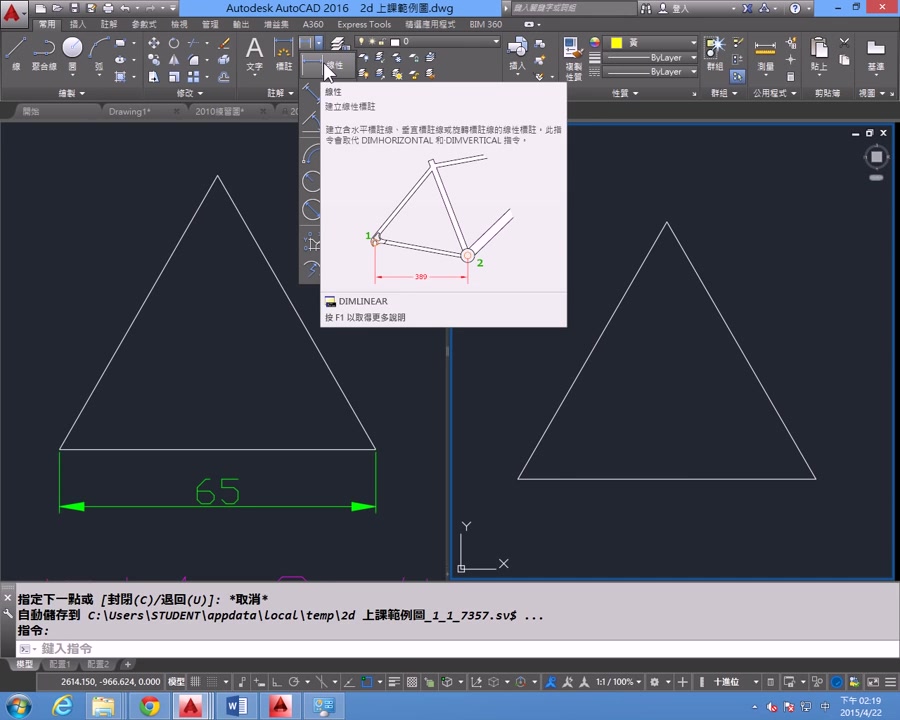This screenshot has height=720, width=900.
Task: Select the Line (線) draw tool
Action: pos(15,53)
